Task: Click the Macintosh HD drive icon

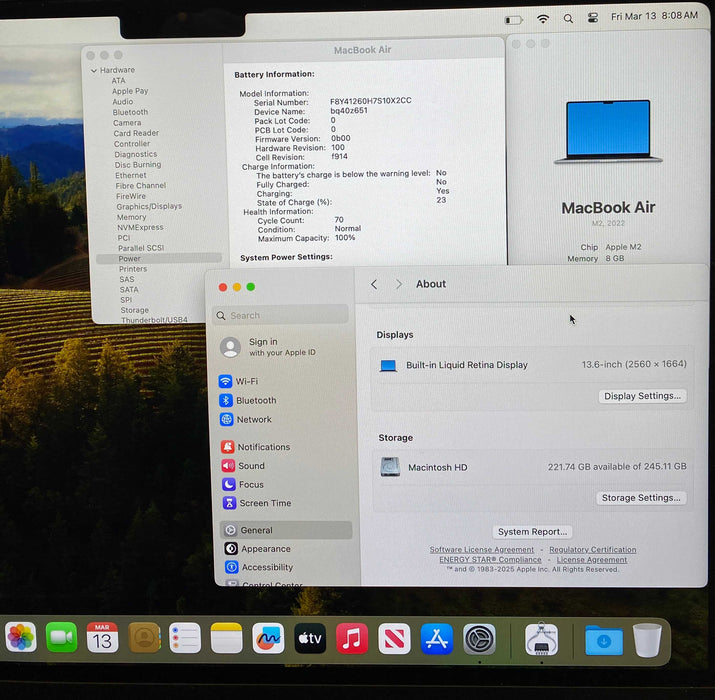Action: coord(390,467)
